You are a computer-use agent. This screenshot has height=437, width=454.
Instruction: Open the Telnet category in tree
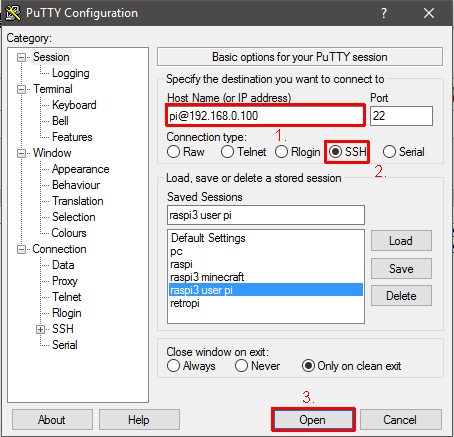(x=66, y=297)
